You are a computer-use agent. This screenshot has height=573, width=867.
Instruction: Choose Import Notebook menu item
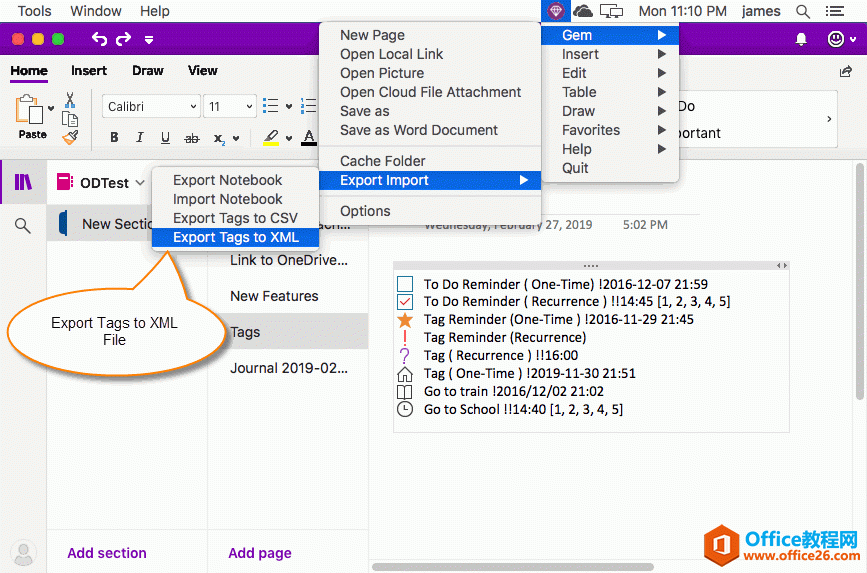point(235,199)
